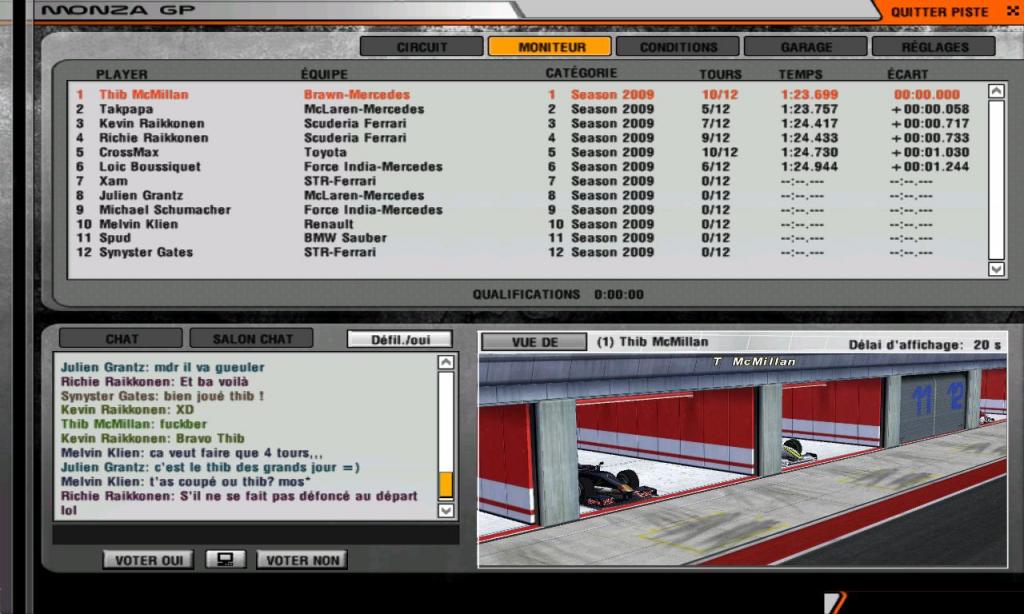Vote no with Voter Non
This screenshot has height=614, width=1024.
pos(302,560)
